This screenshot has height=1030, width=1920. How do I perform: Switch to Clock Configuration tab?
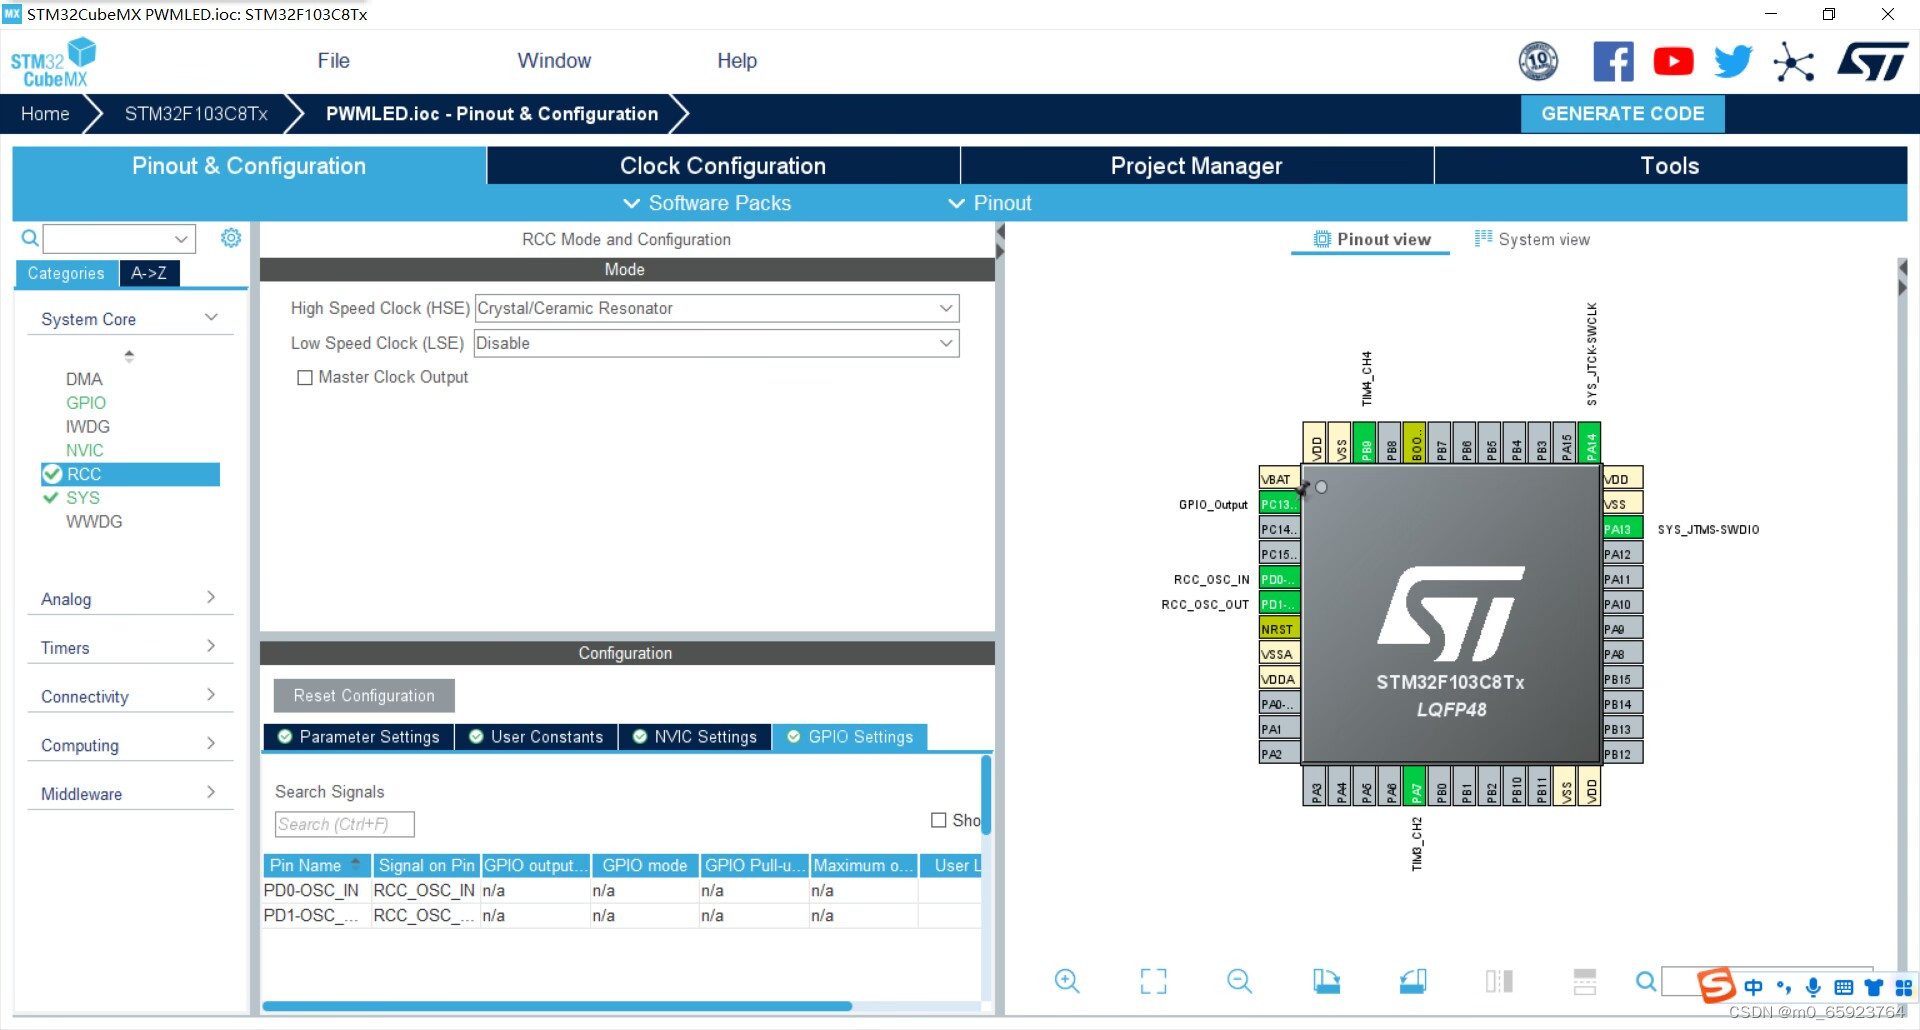click(723, 166)
